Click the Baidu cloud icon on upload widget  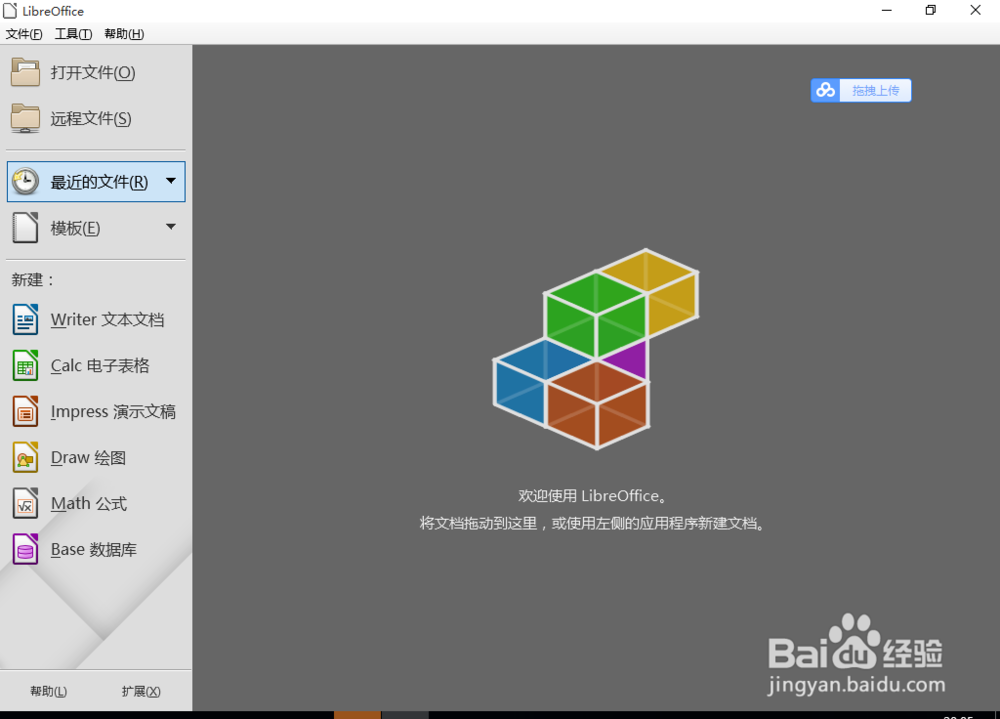point(825,90)
